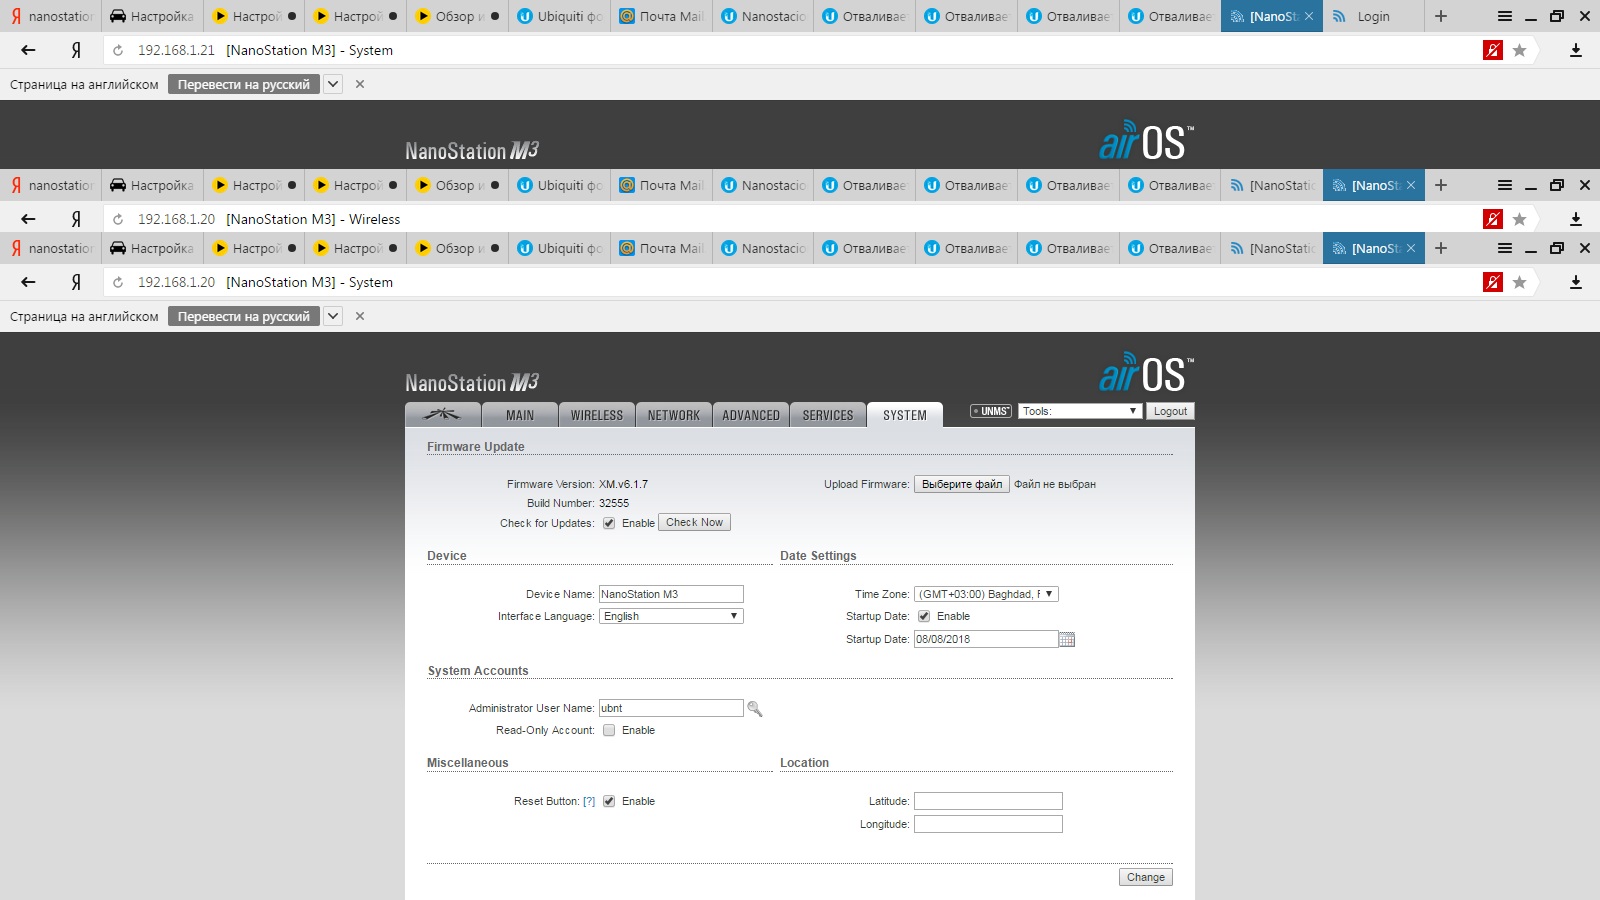Open the Tools dropdown
1600x900 pixels.
(1080, 411)
